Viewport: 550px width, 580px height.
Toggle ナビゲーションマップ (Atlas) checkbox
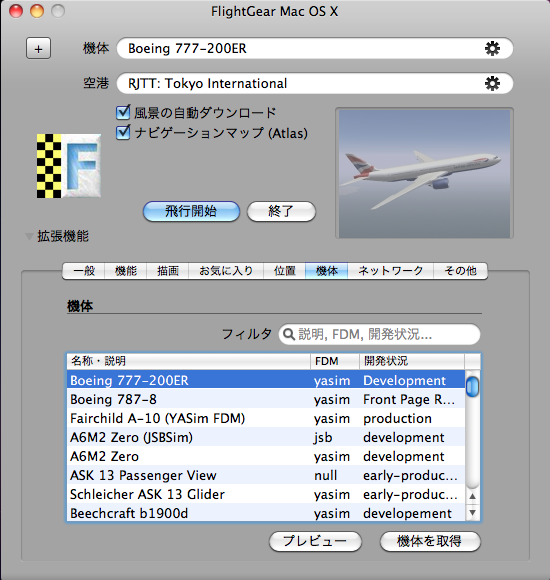[x=123, y=132]
